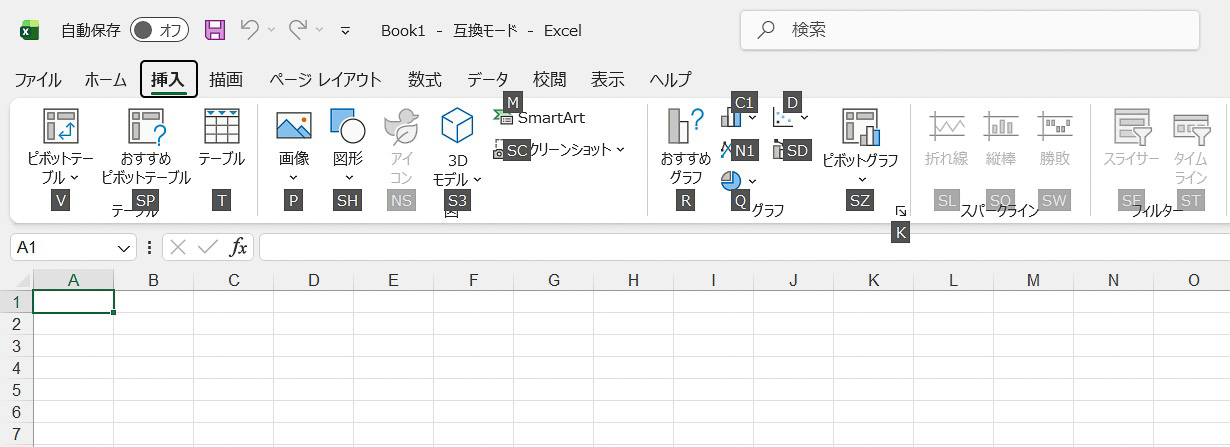Click the 画像 pictures icon
This screenshot has width=1230, height=447.
pos(293,126)
